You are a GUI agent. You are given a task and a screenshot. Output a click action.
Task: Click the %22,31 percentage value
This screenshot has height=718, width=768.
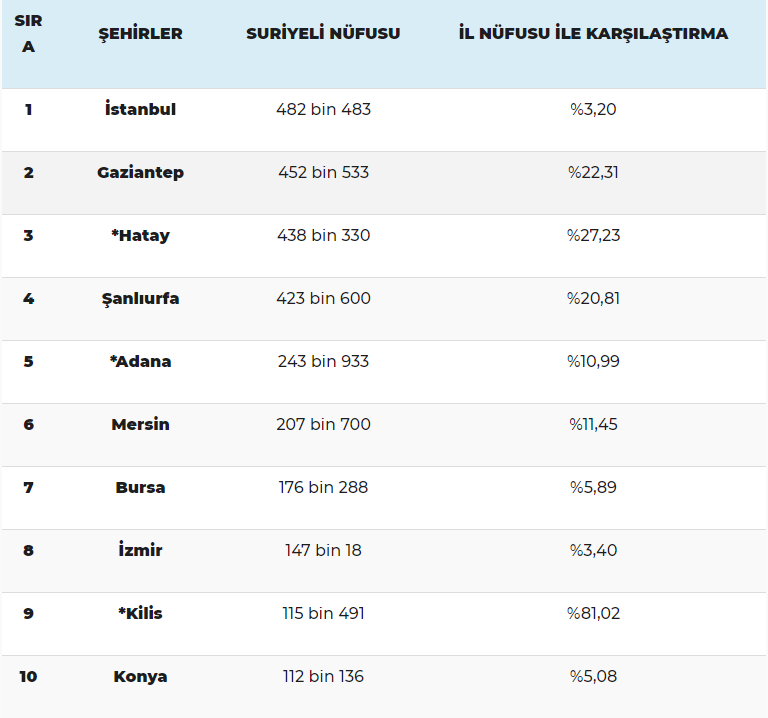593,172
